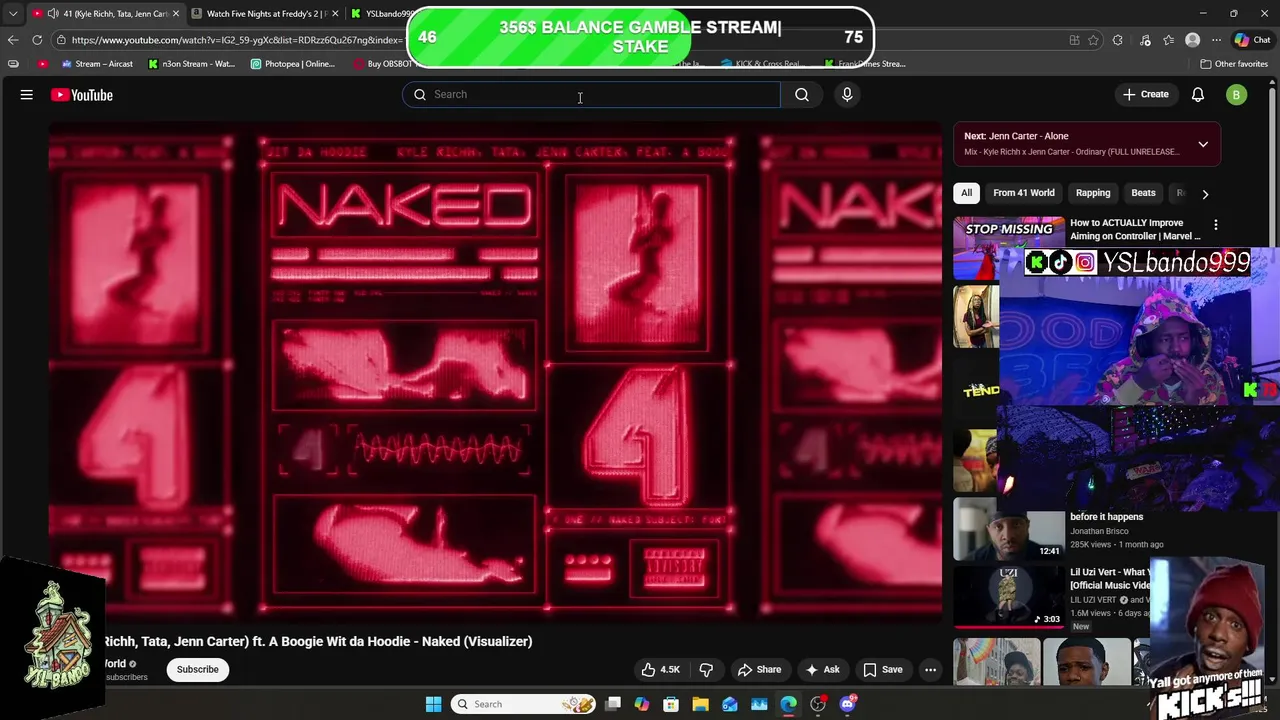1280x720 pixels.
Task: Dislike this video
Action: [x=706, y=670]
